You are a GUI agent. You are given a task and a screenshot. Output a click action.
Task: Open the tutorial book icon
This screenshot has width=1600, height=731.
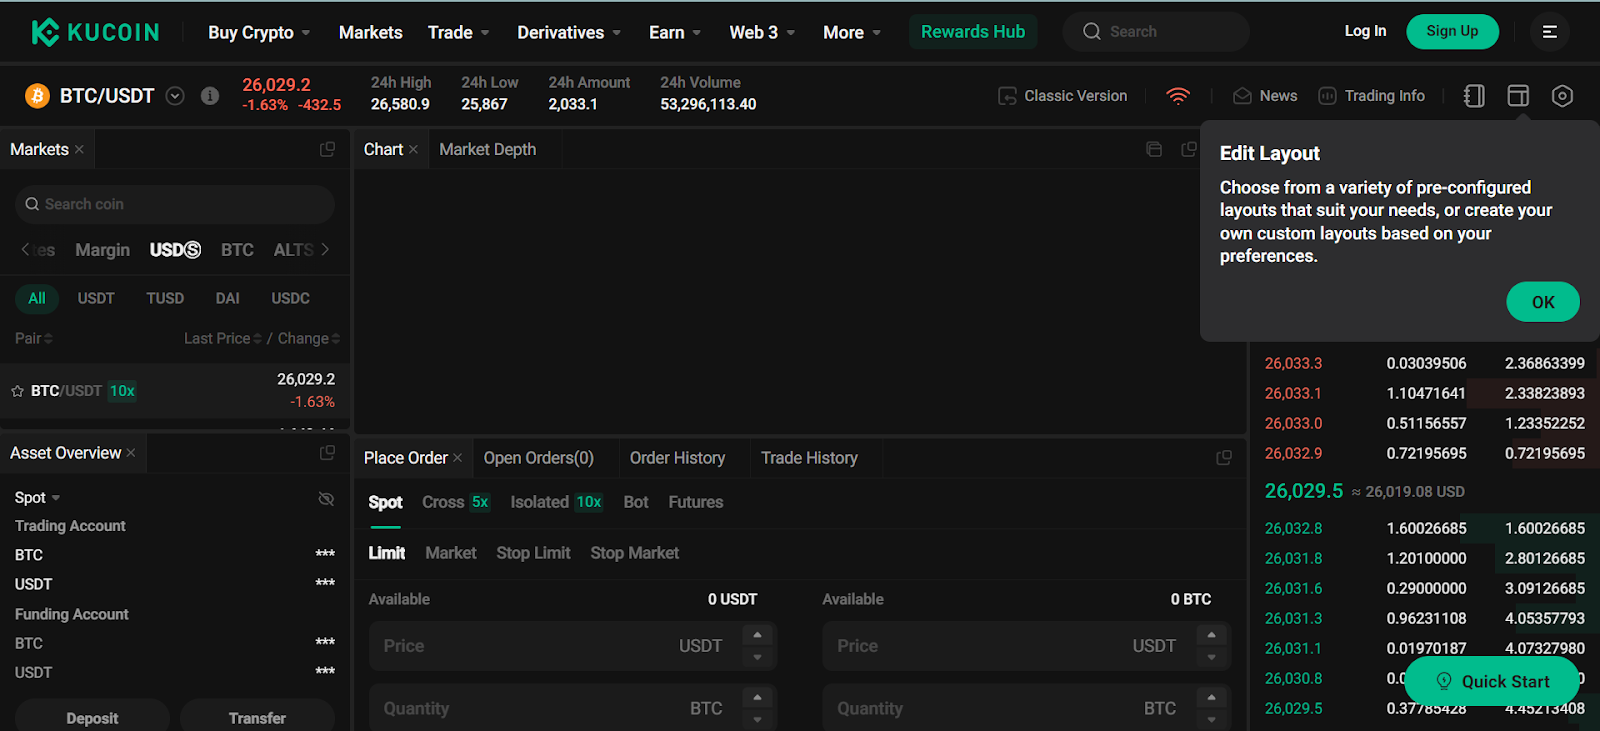click(x=1474, y=96)
